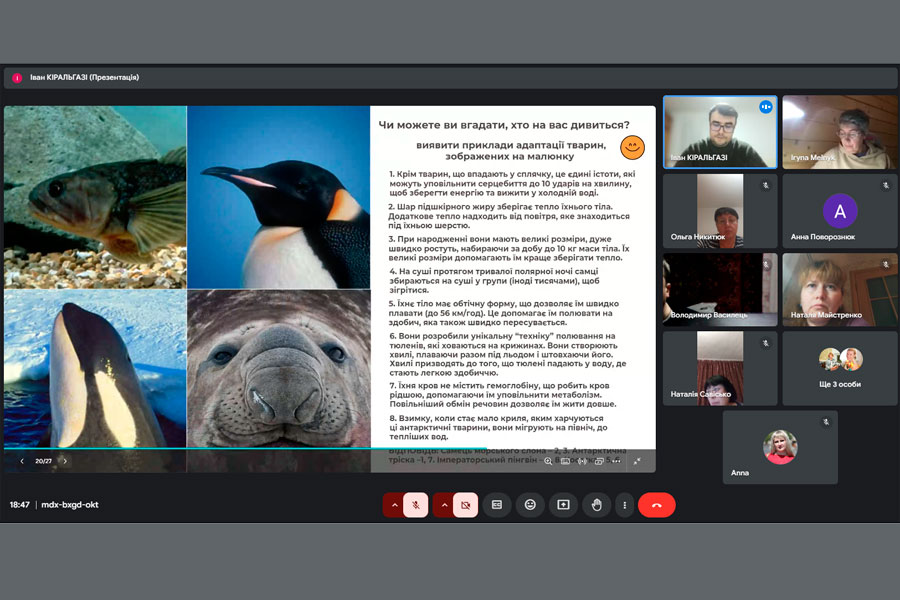
Task: Raise your hand in the meeting
Action: [597, 505]
